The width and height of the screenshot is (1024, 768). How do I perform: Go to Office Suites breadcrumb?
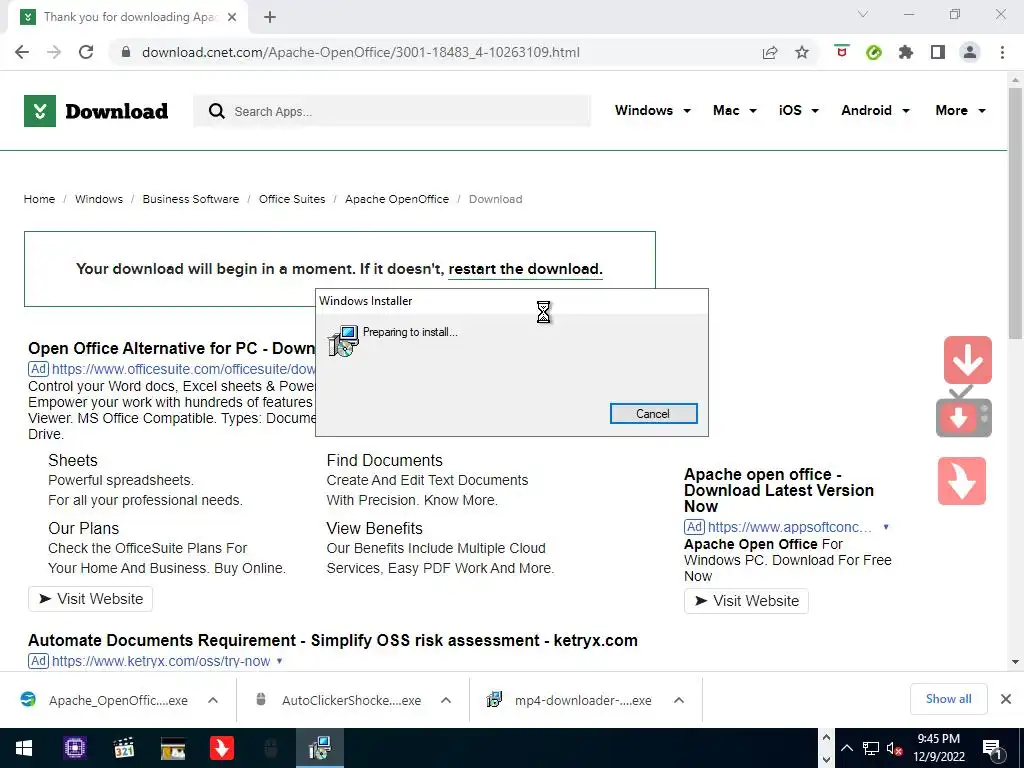(x=292, y=199)
